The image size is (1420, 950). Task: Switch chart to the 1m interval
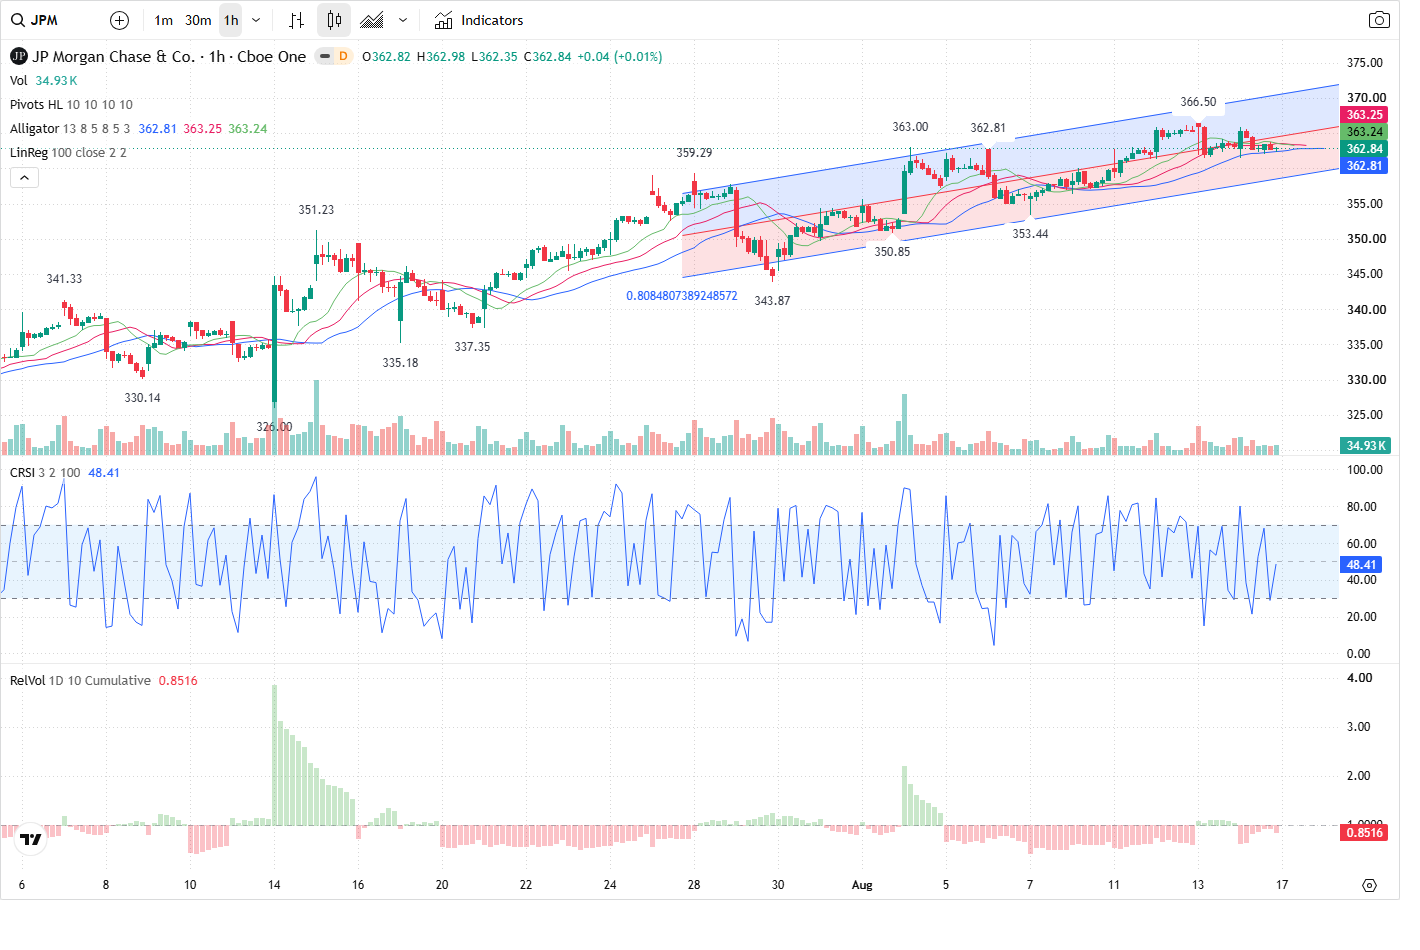point(164,20)
